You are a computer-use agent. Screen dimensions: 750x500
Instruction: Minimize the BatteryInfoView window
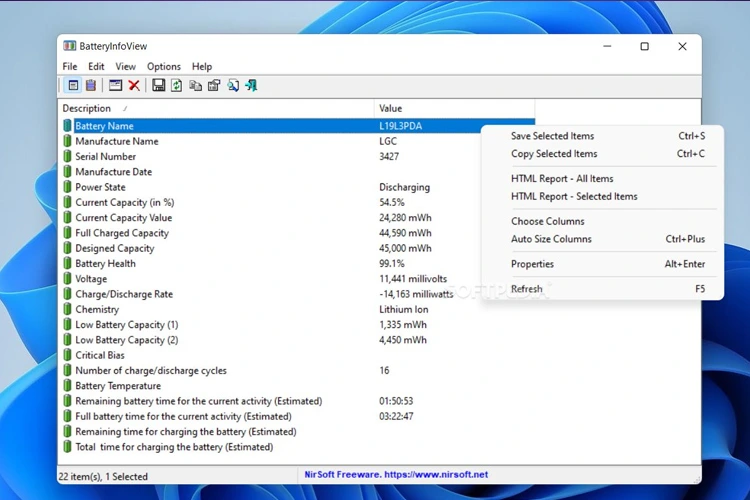tap(607, 46)
